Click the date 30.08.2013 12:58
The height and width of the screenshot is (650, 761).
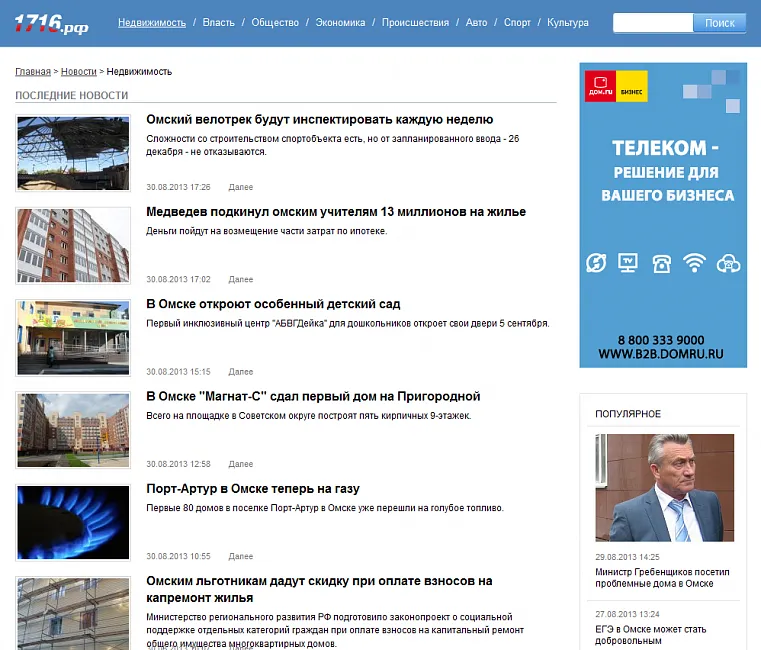click(179, 464)
